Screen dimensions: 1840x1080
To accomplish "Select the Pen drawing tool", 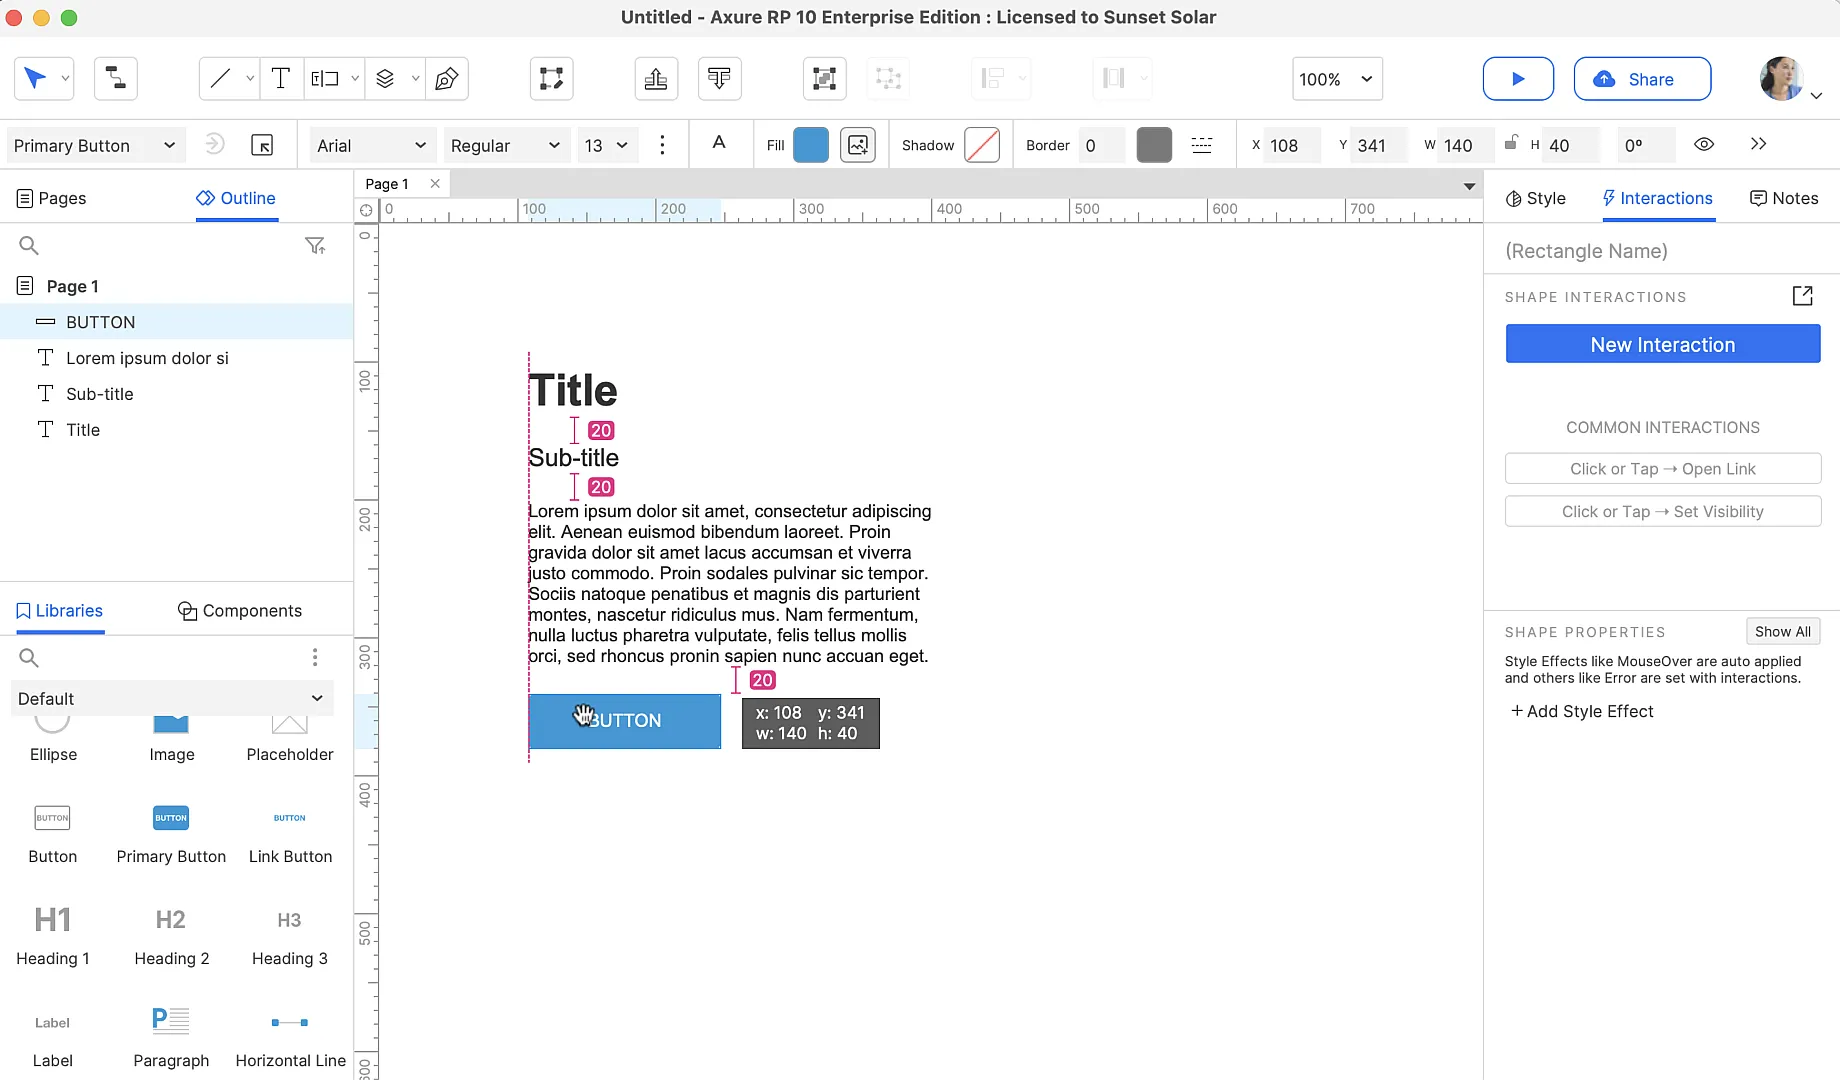I will tap(447, 79).
